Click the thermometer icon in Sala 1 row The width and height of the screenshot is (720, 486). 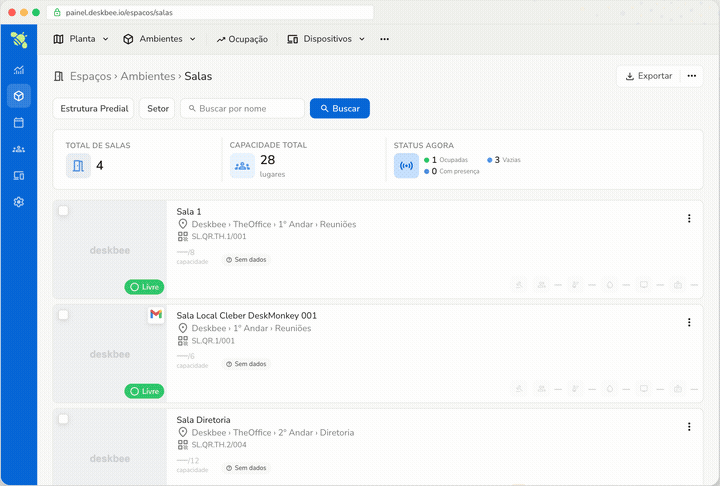pos(575,285)
